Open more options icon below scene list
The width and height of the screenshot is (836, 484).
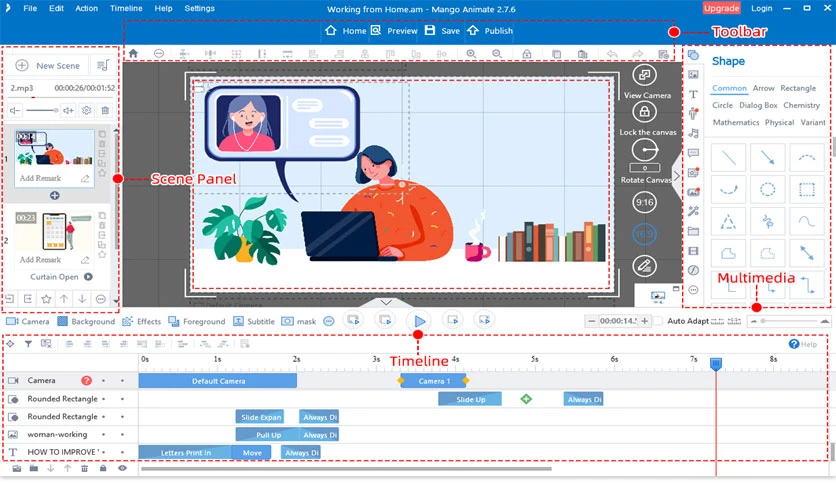(x=100, y=299)
